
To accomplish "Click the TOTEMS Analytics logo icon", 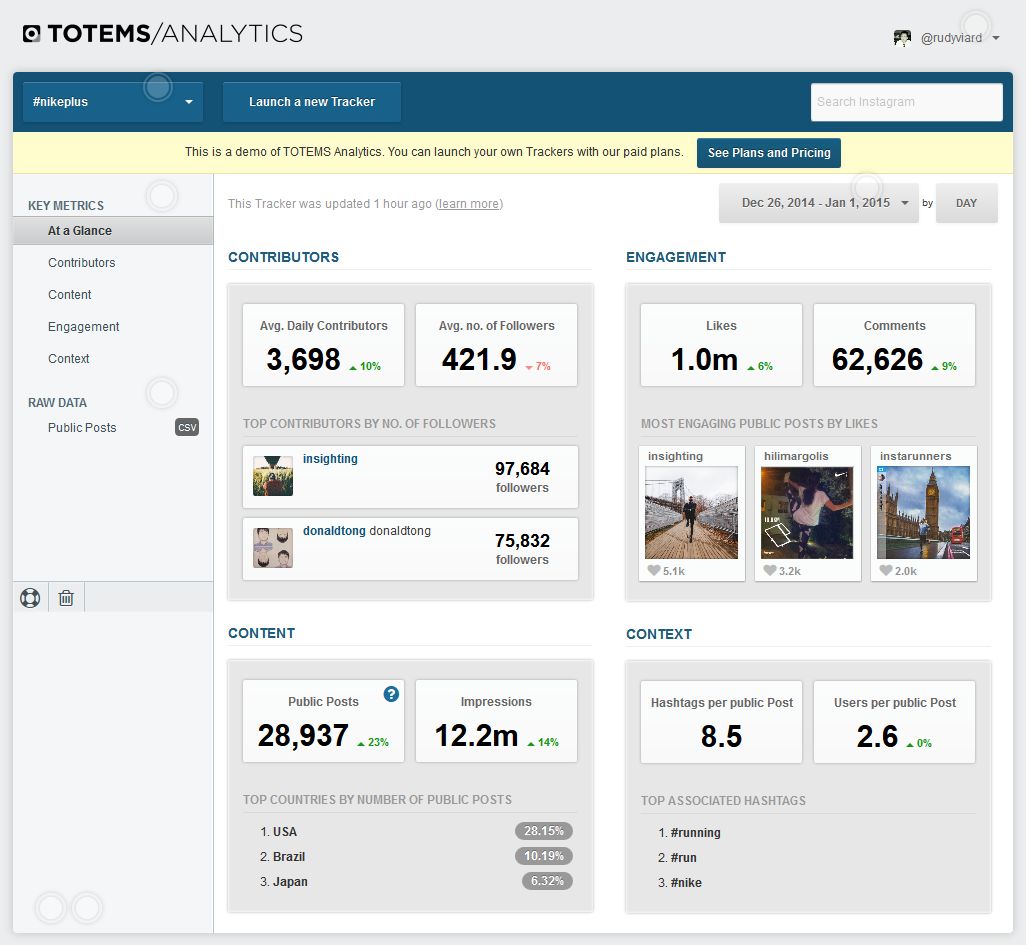I will [x=31, y=33].
